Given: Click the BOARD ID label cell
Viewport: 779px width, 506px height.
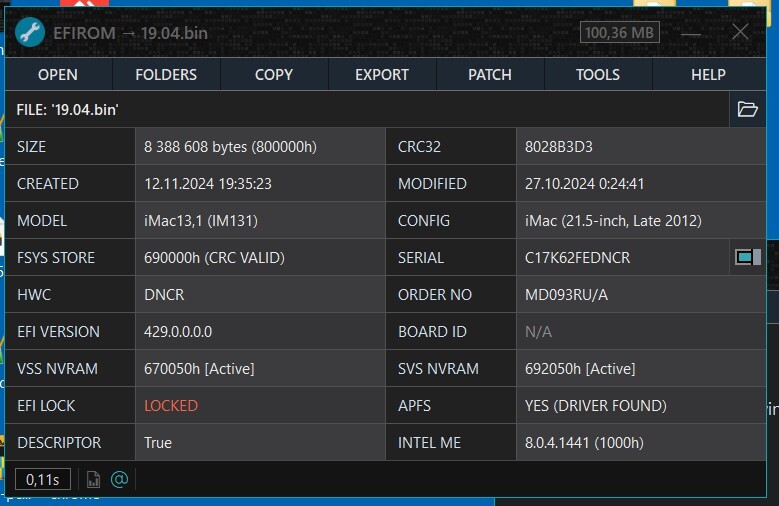Looking at the screenshot, I should pyautogui.click(x=451, y=332).
